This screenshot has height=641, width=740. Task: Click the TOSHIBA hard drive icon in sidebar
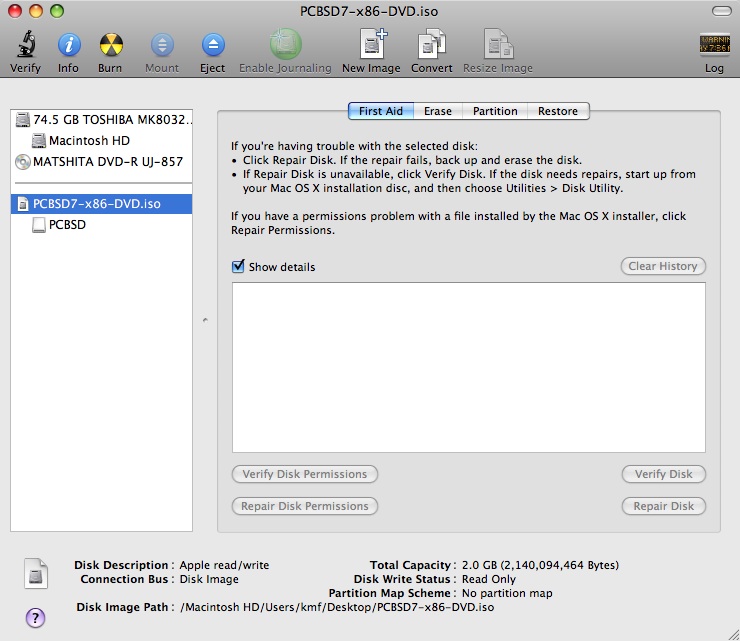pyautogui.click(x=22, y=120)
